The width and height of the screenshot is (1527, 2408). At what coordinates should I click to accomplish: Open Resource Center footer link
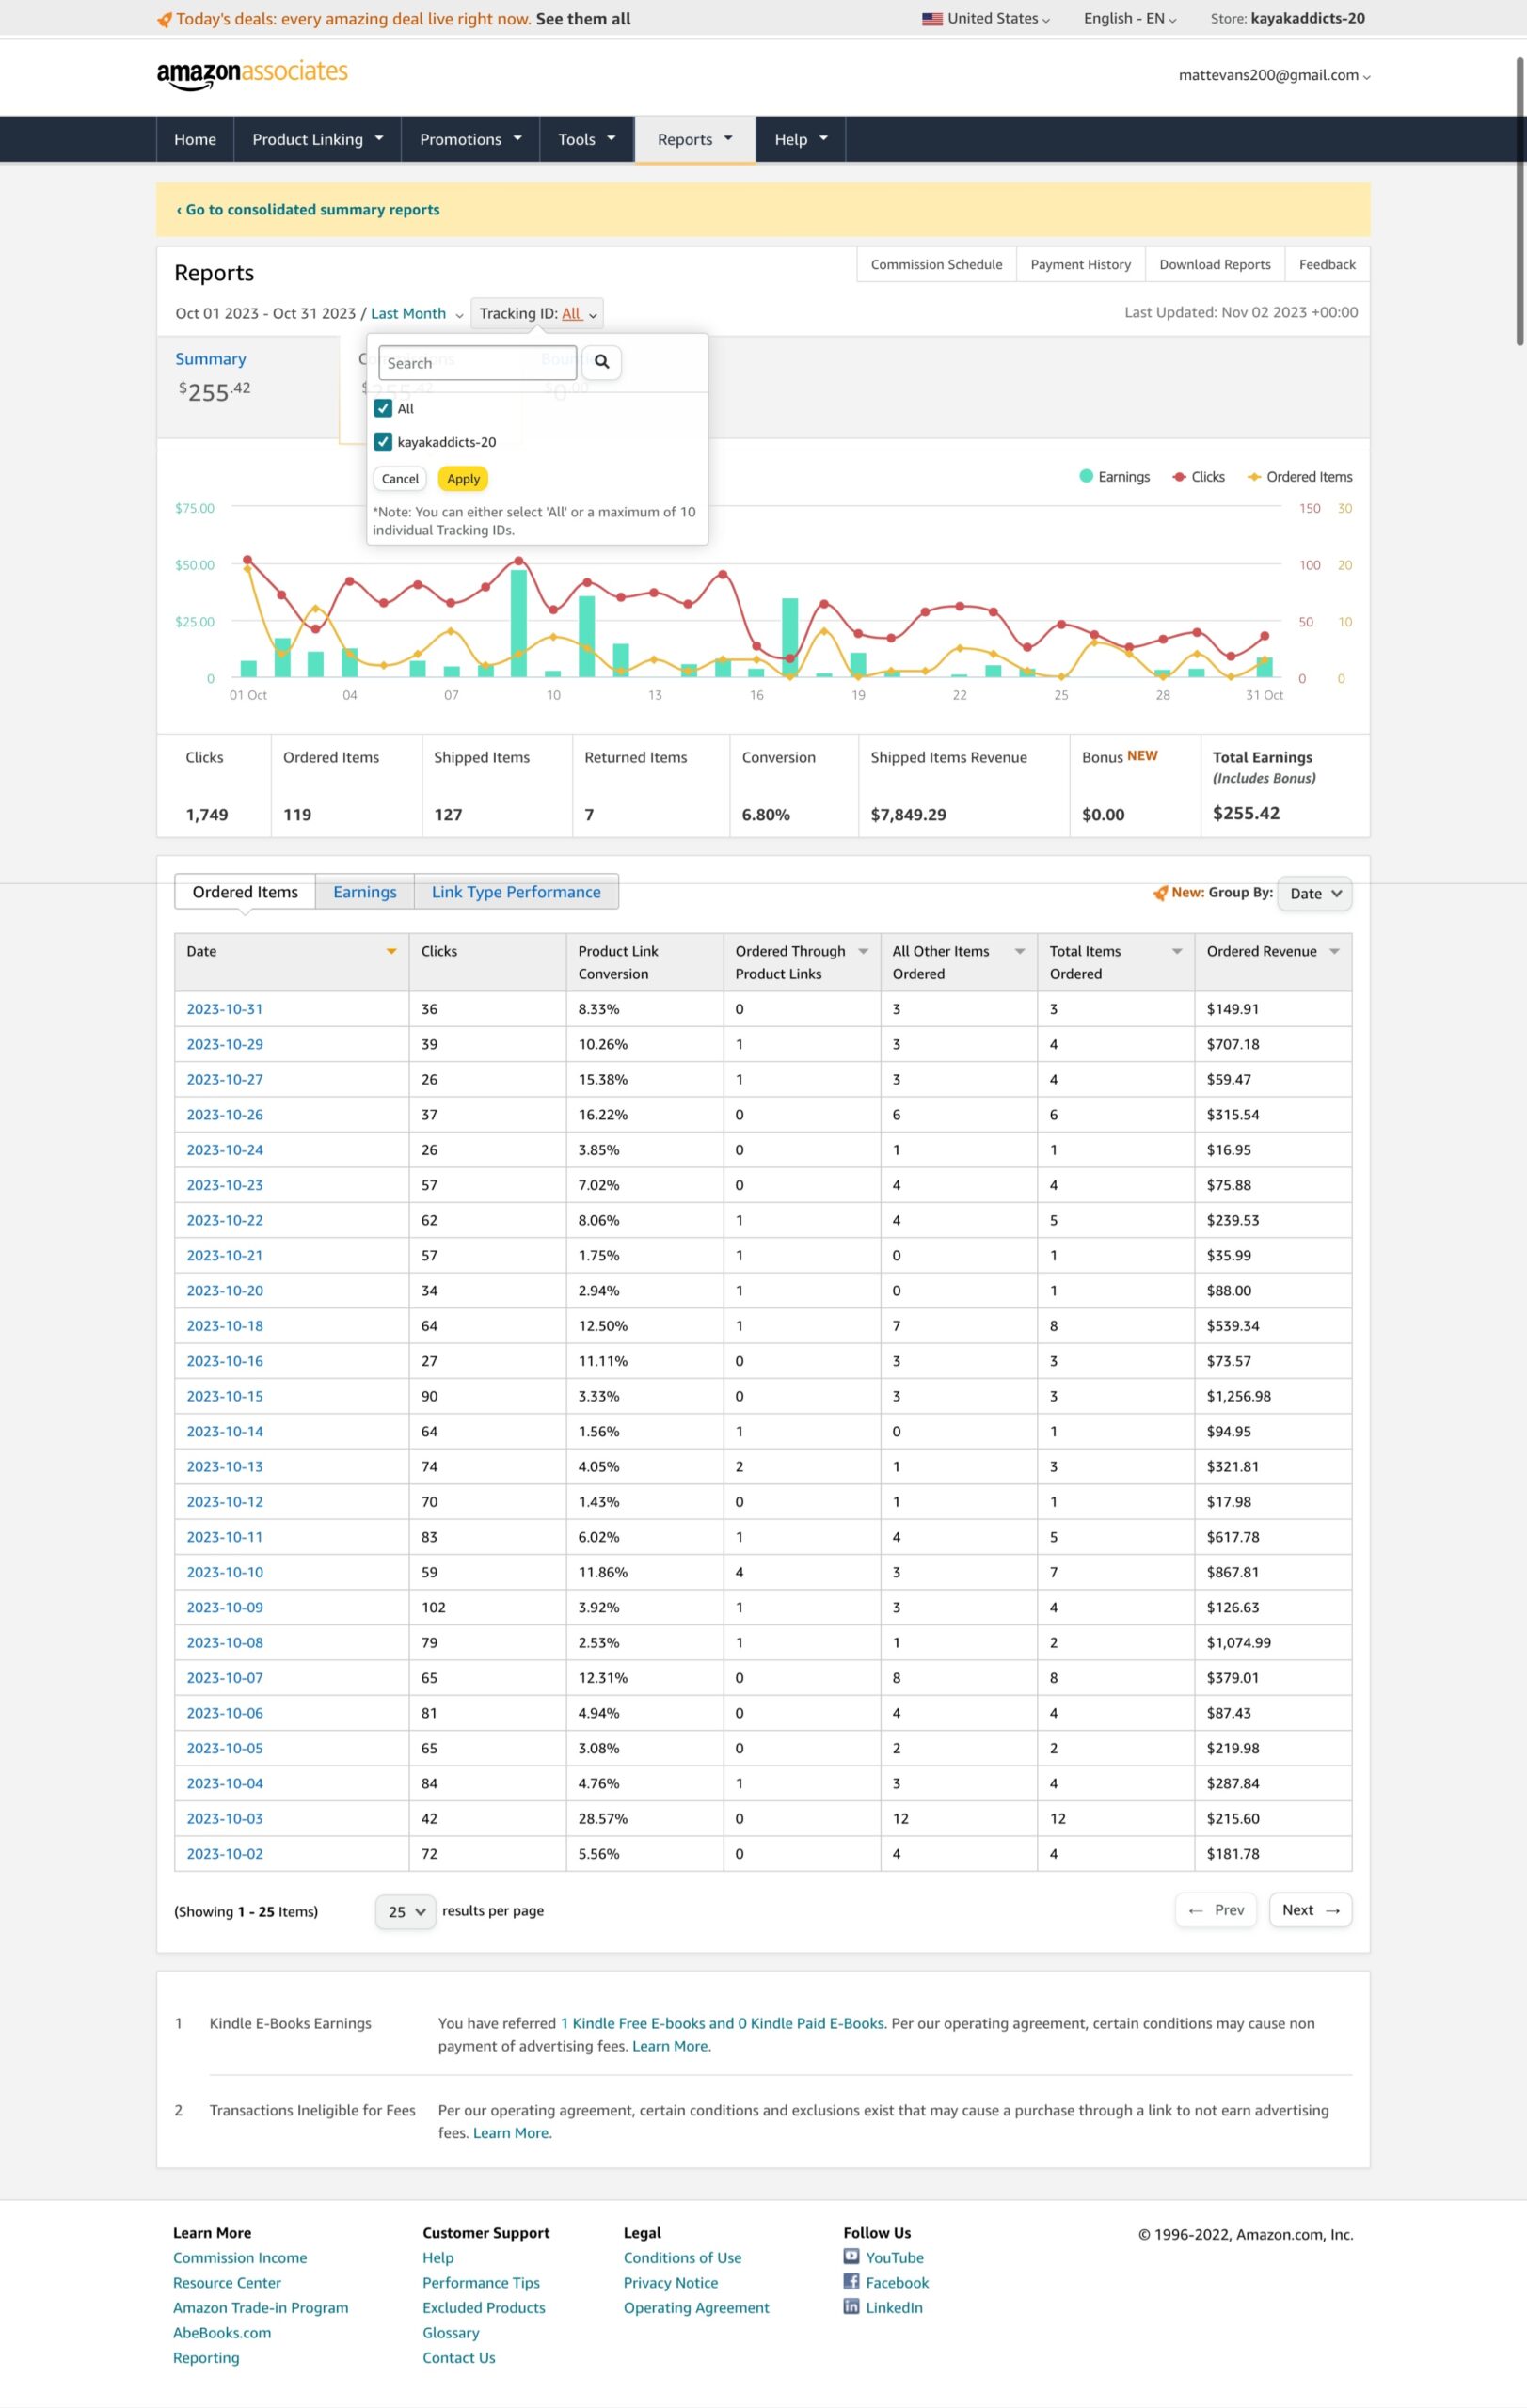point(227,2282)
